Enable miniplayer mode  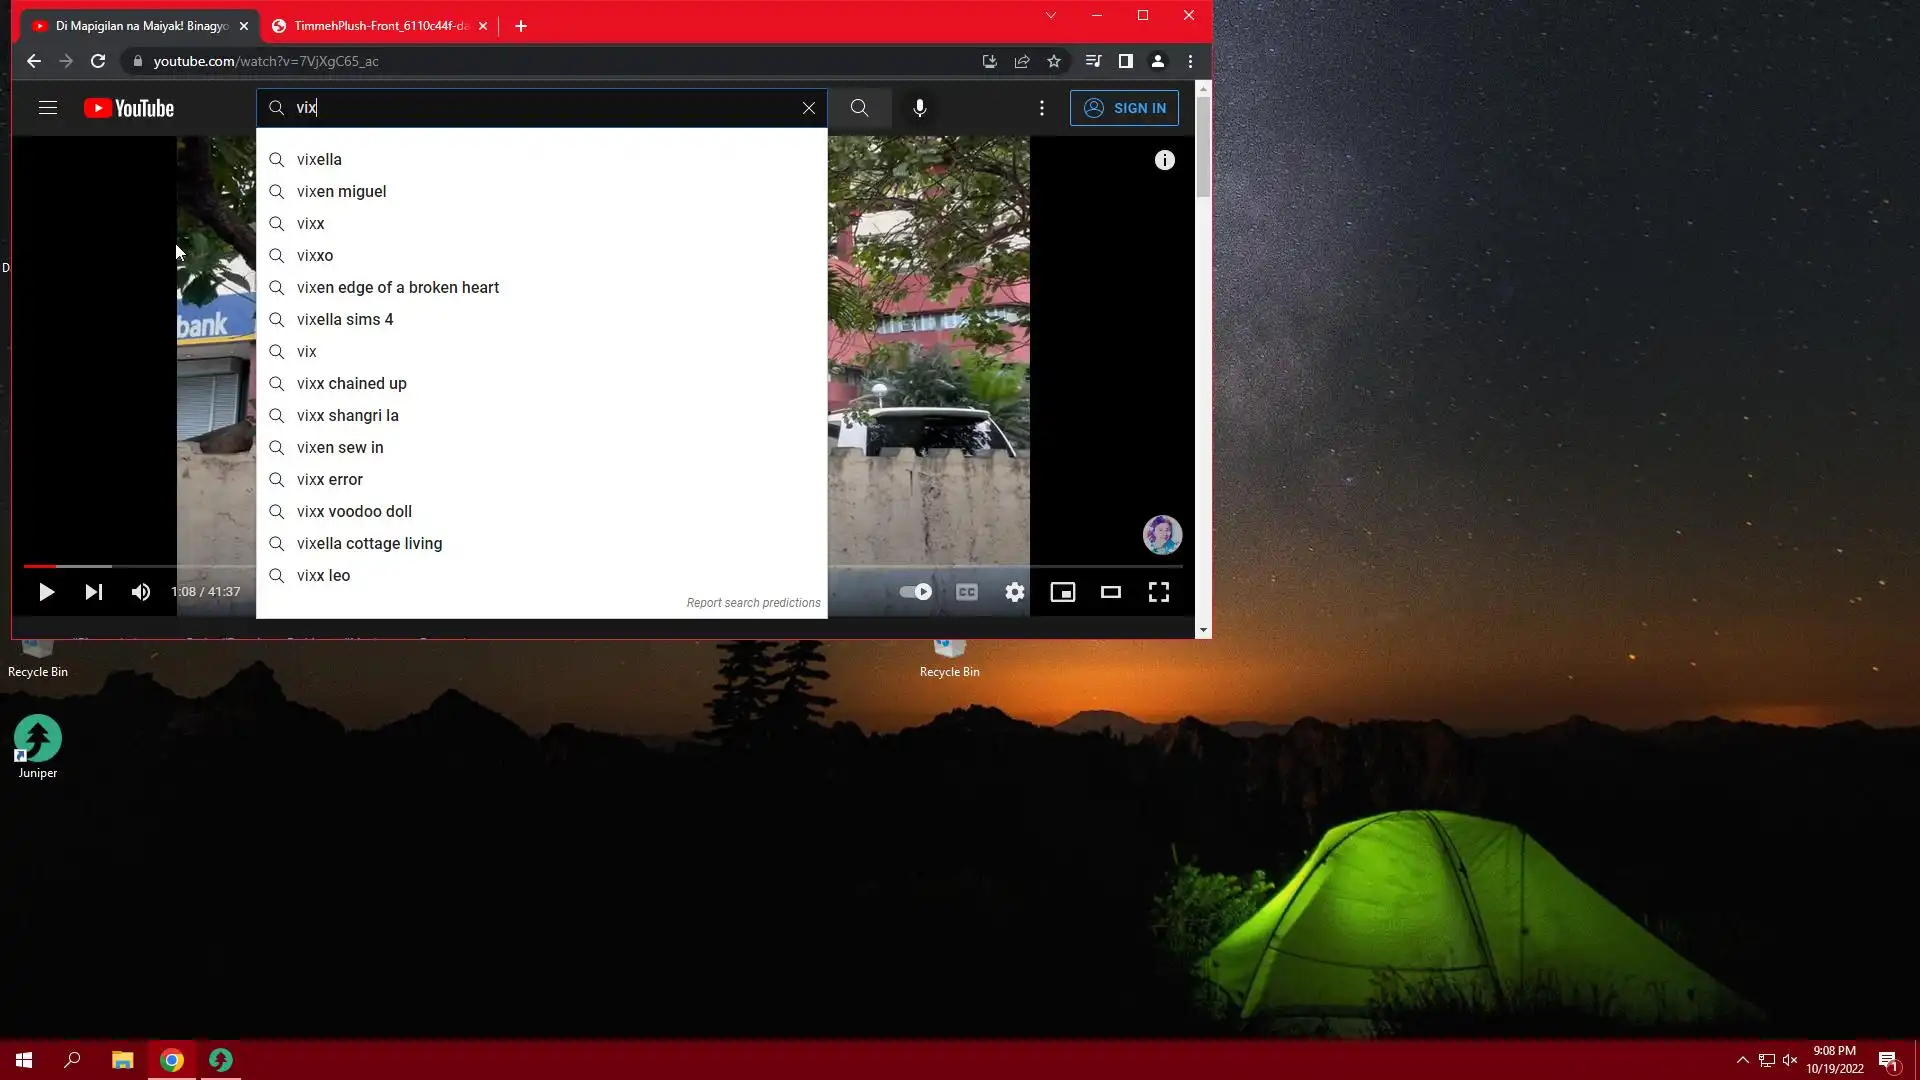pos(1062,592)
